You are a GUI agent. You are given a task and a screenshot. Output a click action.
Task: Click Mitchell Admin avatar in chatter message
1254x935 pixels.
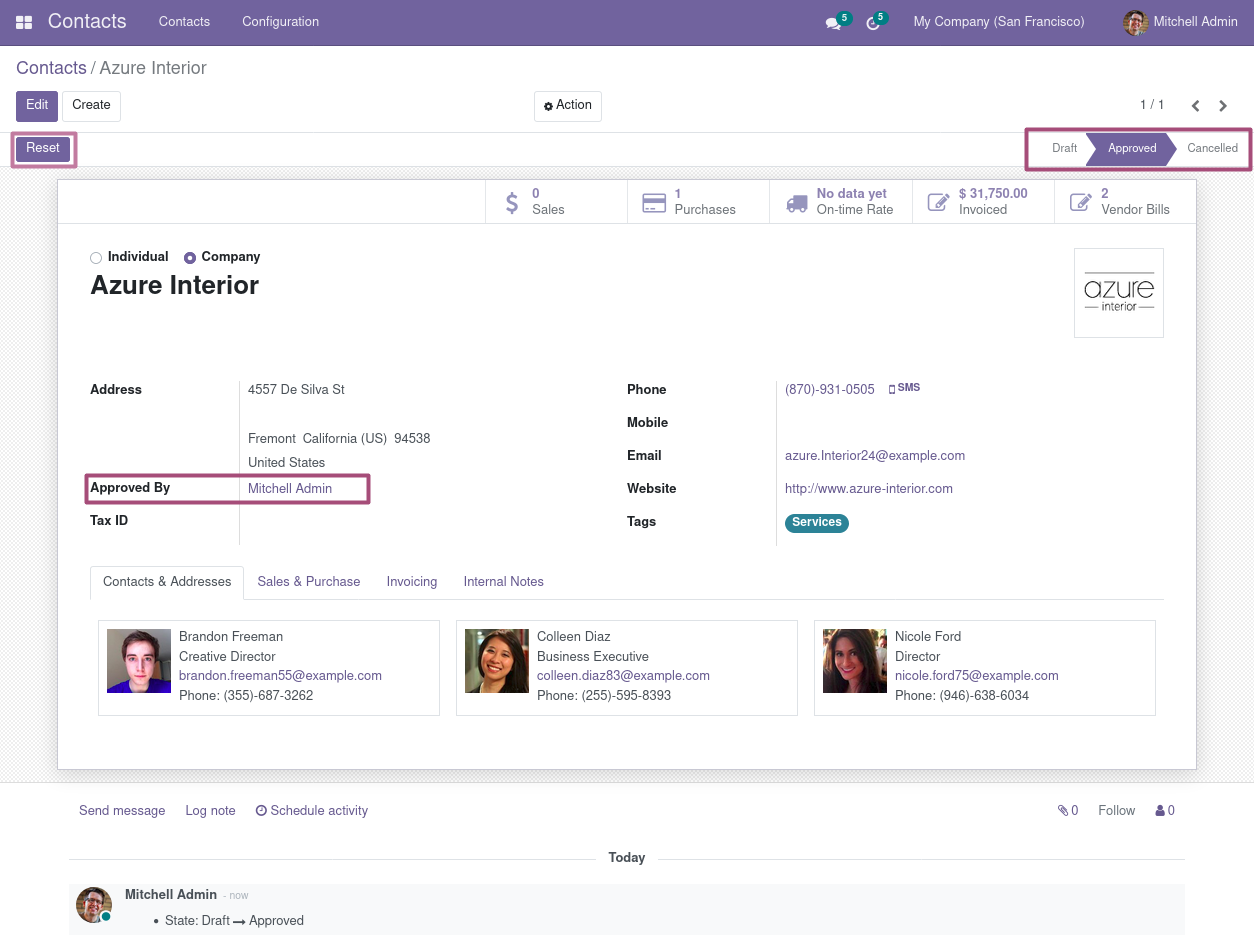click(x=94, y=905)
